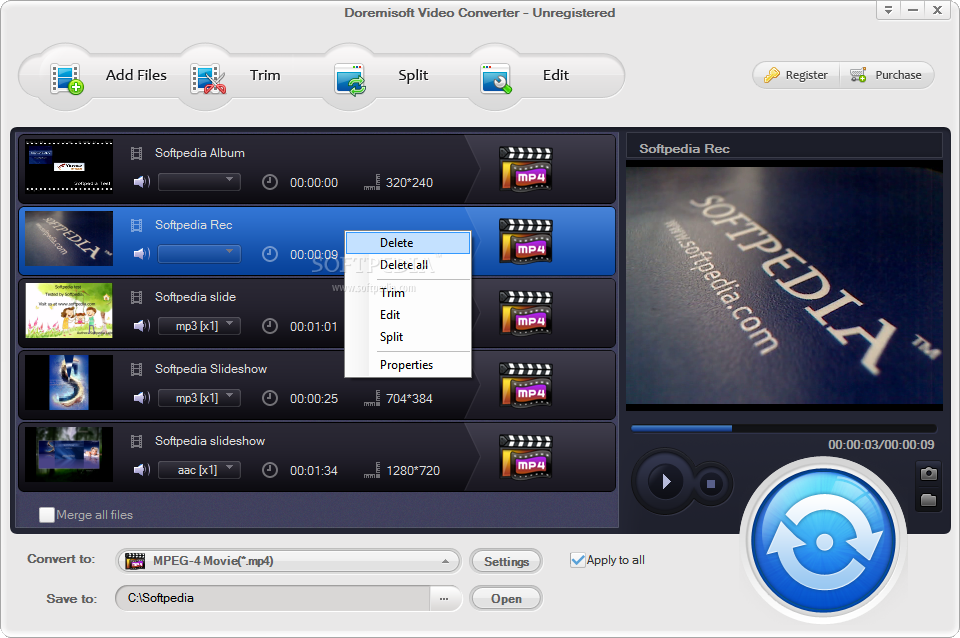The image size is (960, 638).
Task: Enable Merge all files checkbox
Action: [x=47, y=515]
